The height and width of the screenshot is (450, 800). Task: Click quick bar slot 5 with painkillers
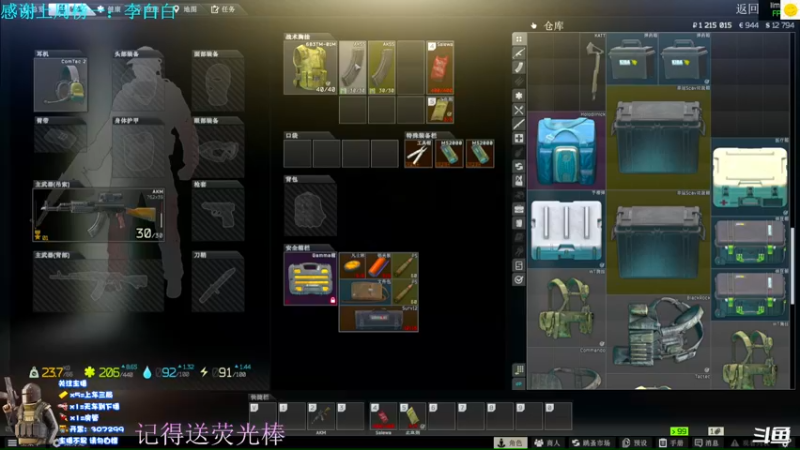[413, 415]
